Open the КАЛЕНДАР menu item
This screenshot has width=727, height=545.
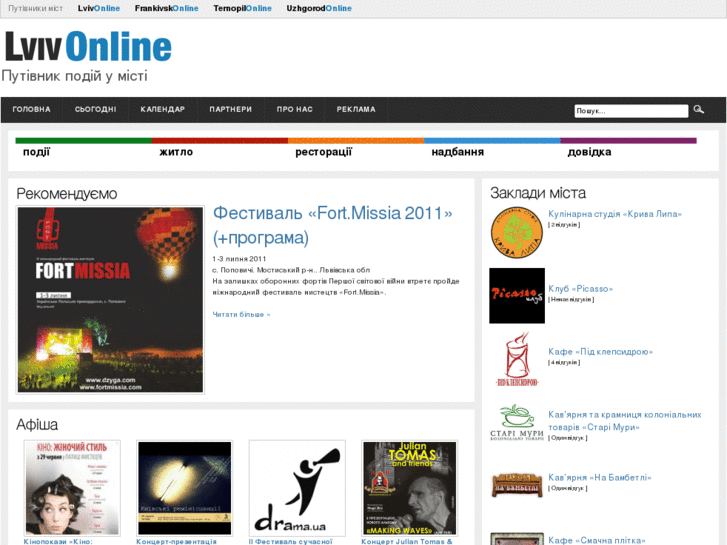pyautogui.click(x=163, y=109)
